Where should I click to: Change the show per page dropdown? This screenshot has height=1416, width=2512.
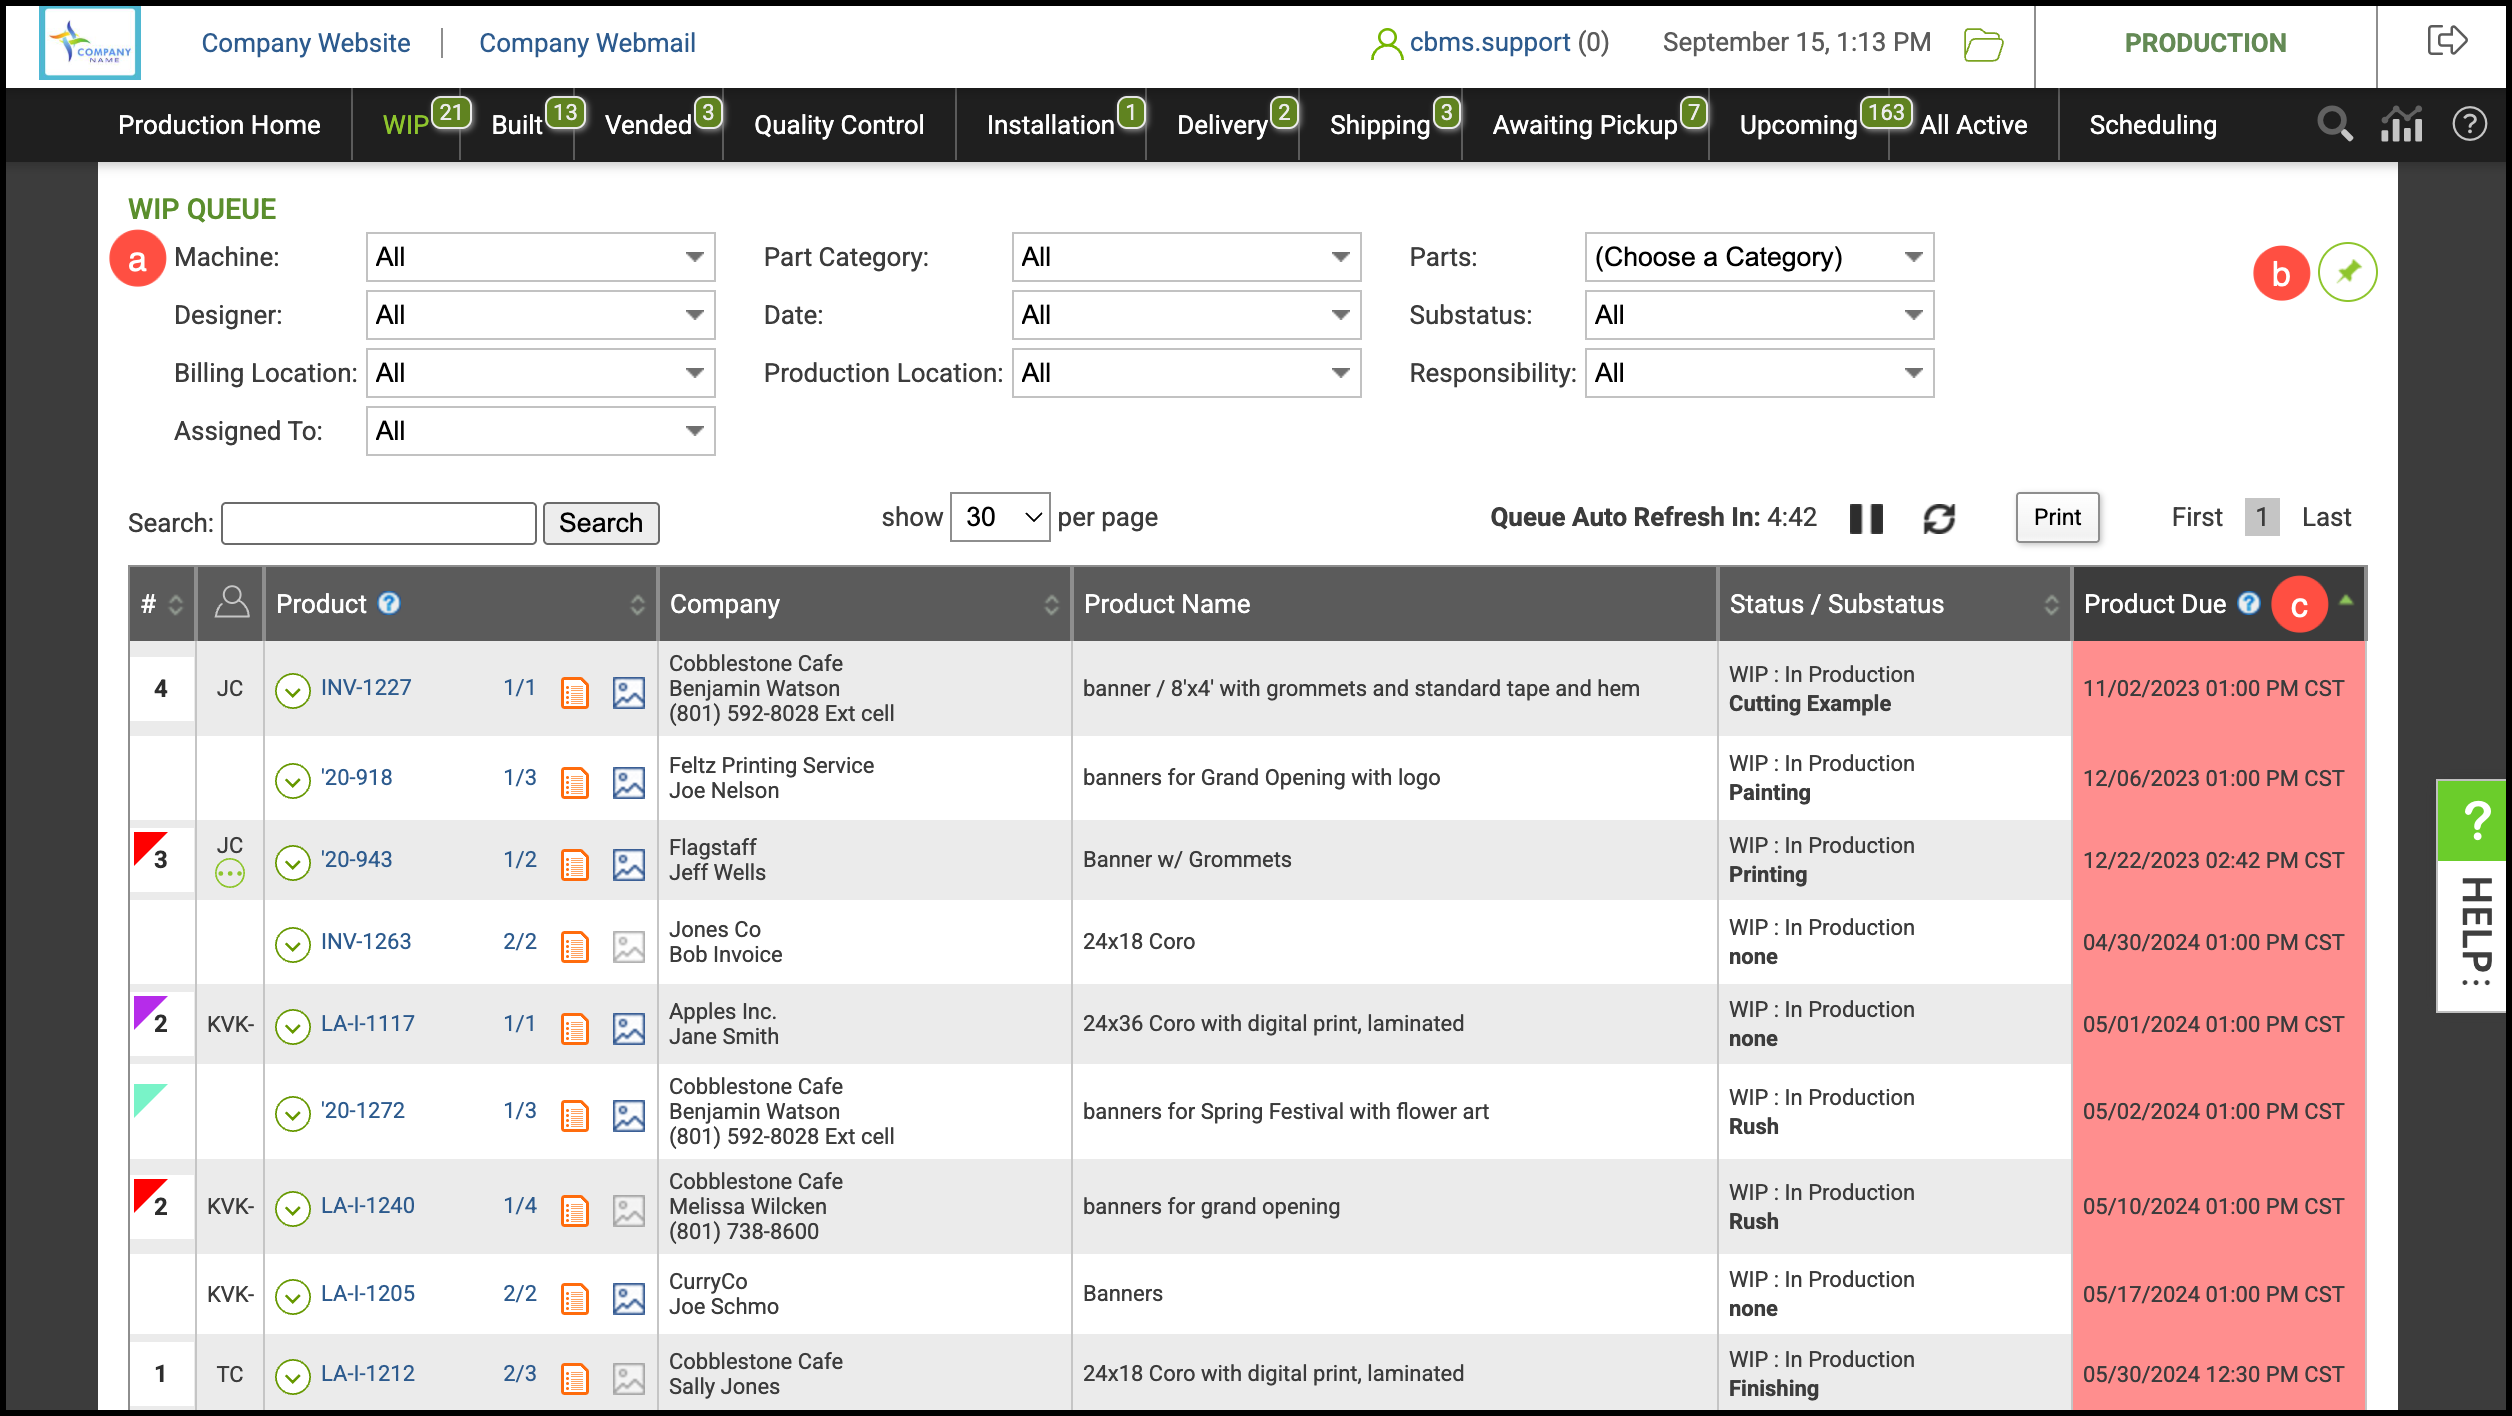coord(999,517)
